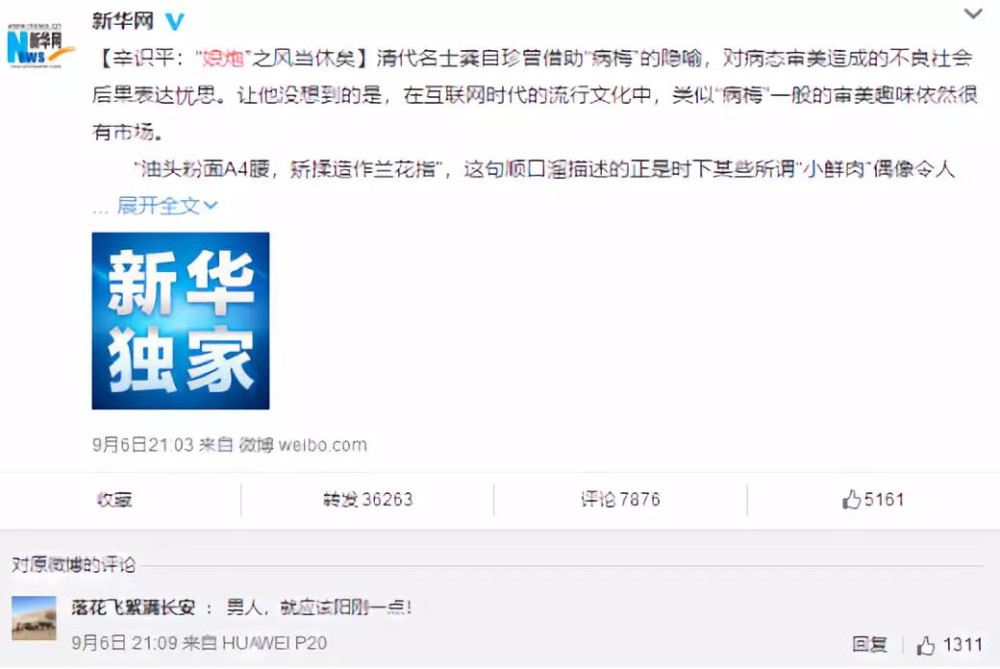This screenshot has height=669, width=1000.
Task: Reply to comment via 回复
Action: click(x=869, y=645)
